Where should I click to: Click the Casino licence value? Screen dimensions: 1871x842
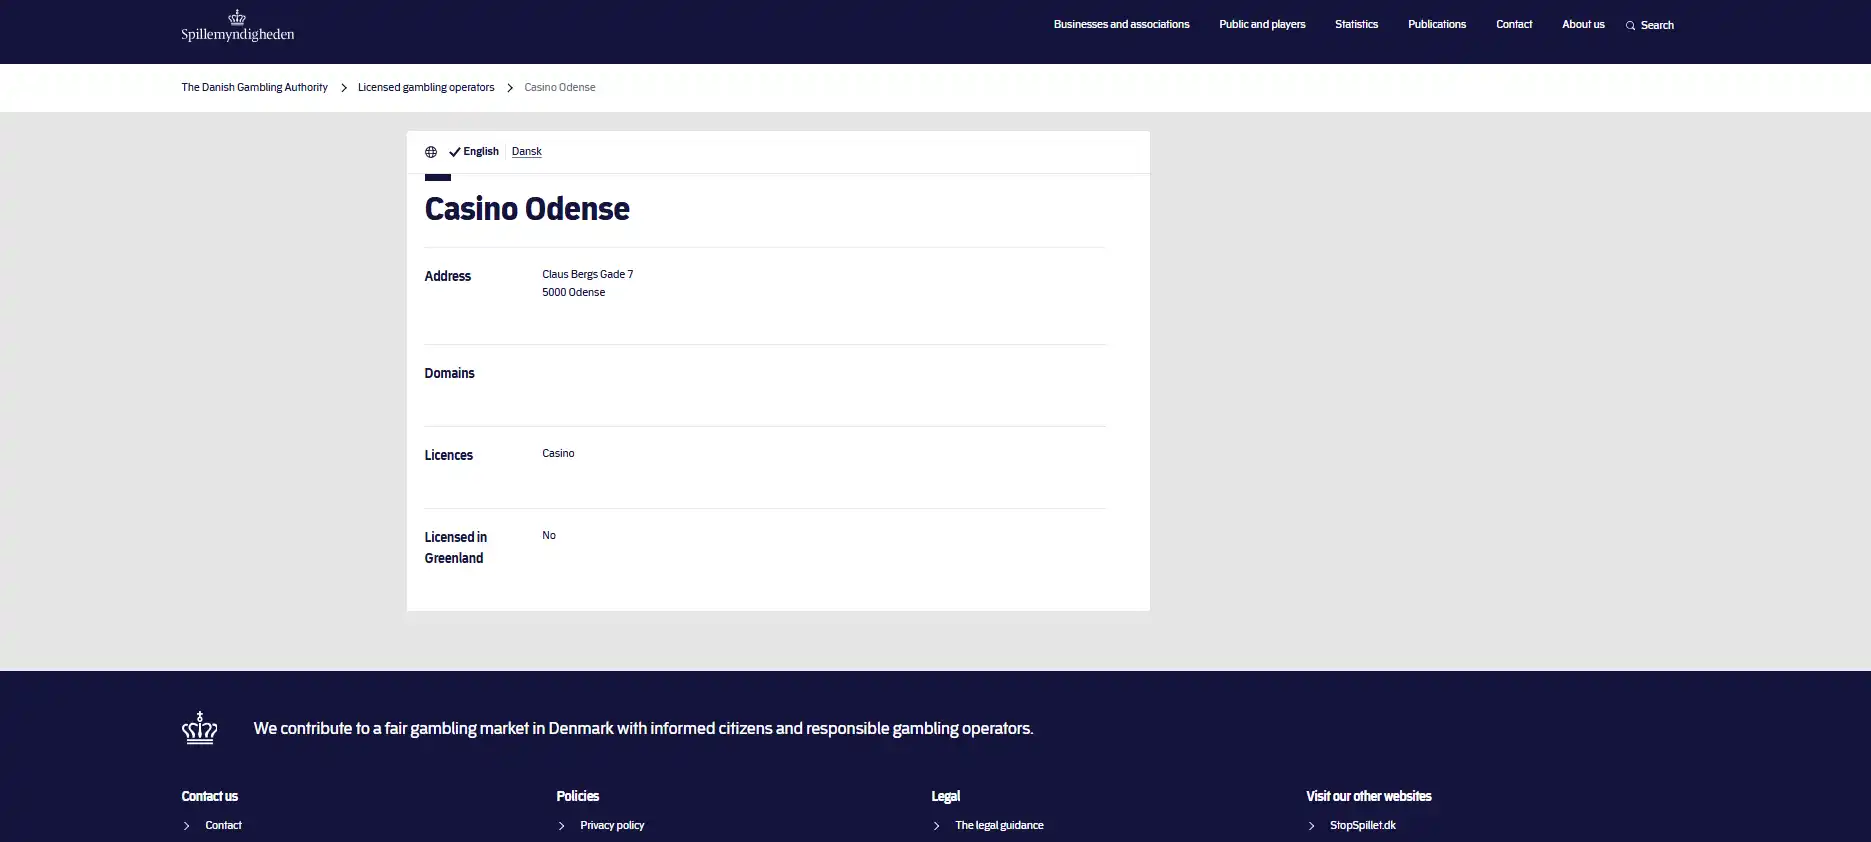click(x=558, y=453)
